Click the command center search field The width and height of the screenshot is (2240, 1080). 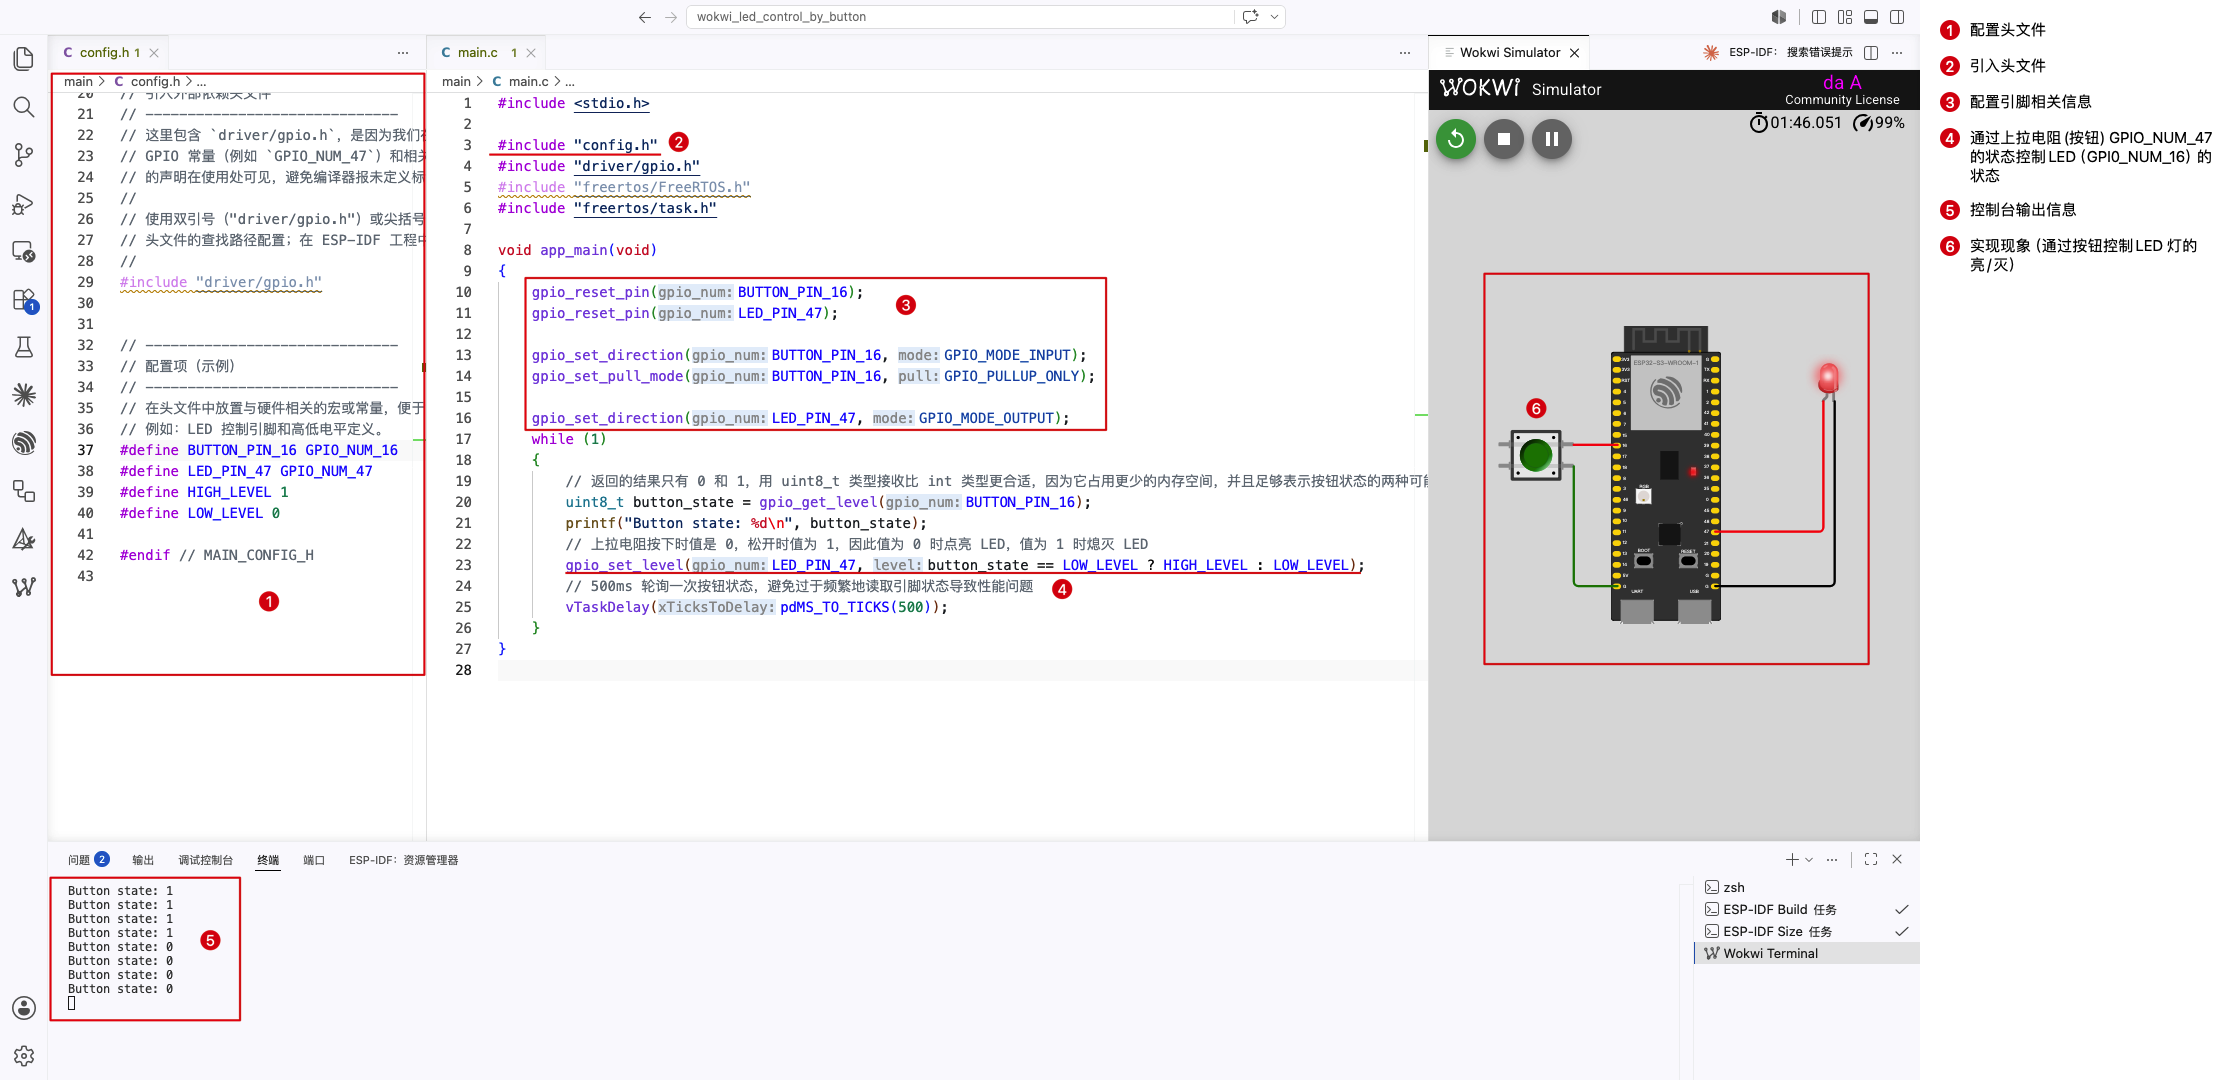coord(960,17)
